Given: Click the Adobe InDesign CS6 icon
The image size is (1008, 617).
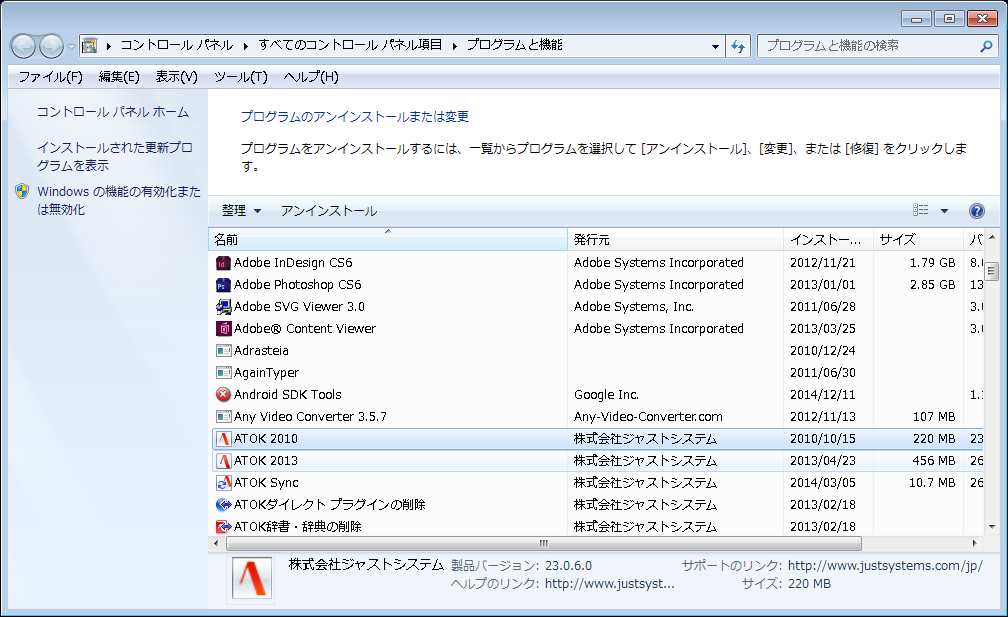Looking at the screenshot, I should click(223, 263).
